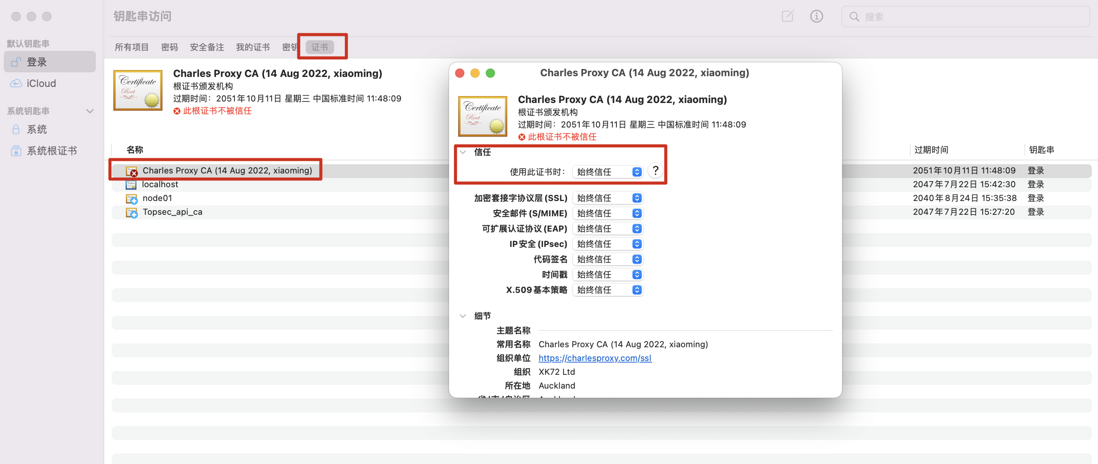Click the node01 certificate icon

(131, 199)
